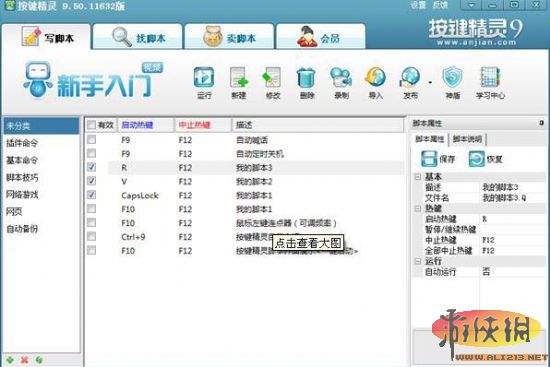Run the selected script with 运行 icon
Image resolution: width=550 pixels, height=367 pixels.
pyautogui.click(x=204, y=78)
